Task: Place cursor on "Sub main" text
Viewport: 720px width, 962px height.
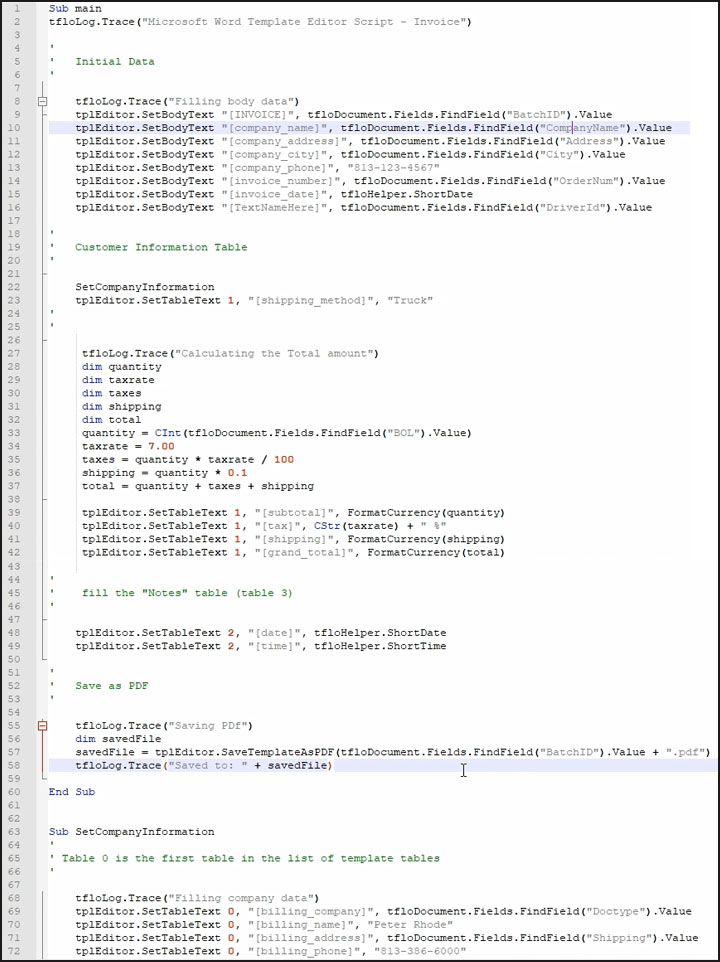Action: tap(75, 9)
